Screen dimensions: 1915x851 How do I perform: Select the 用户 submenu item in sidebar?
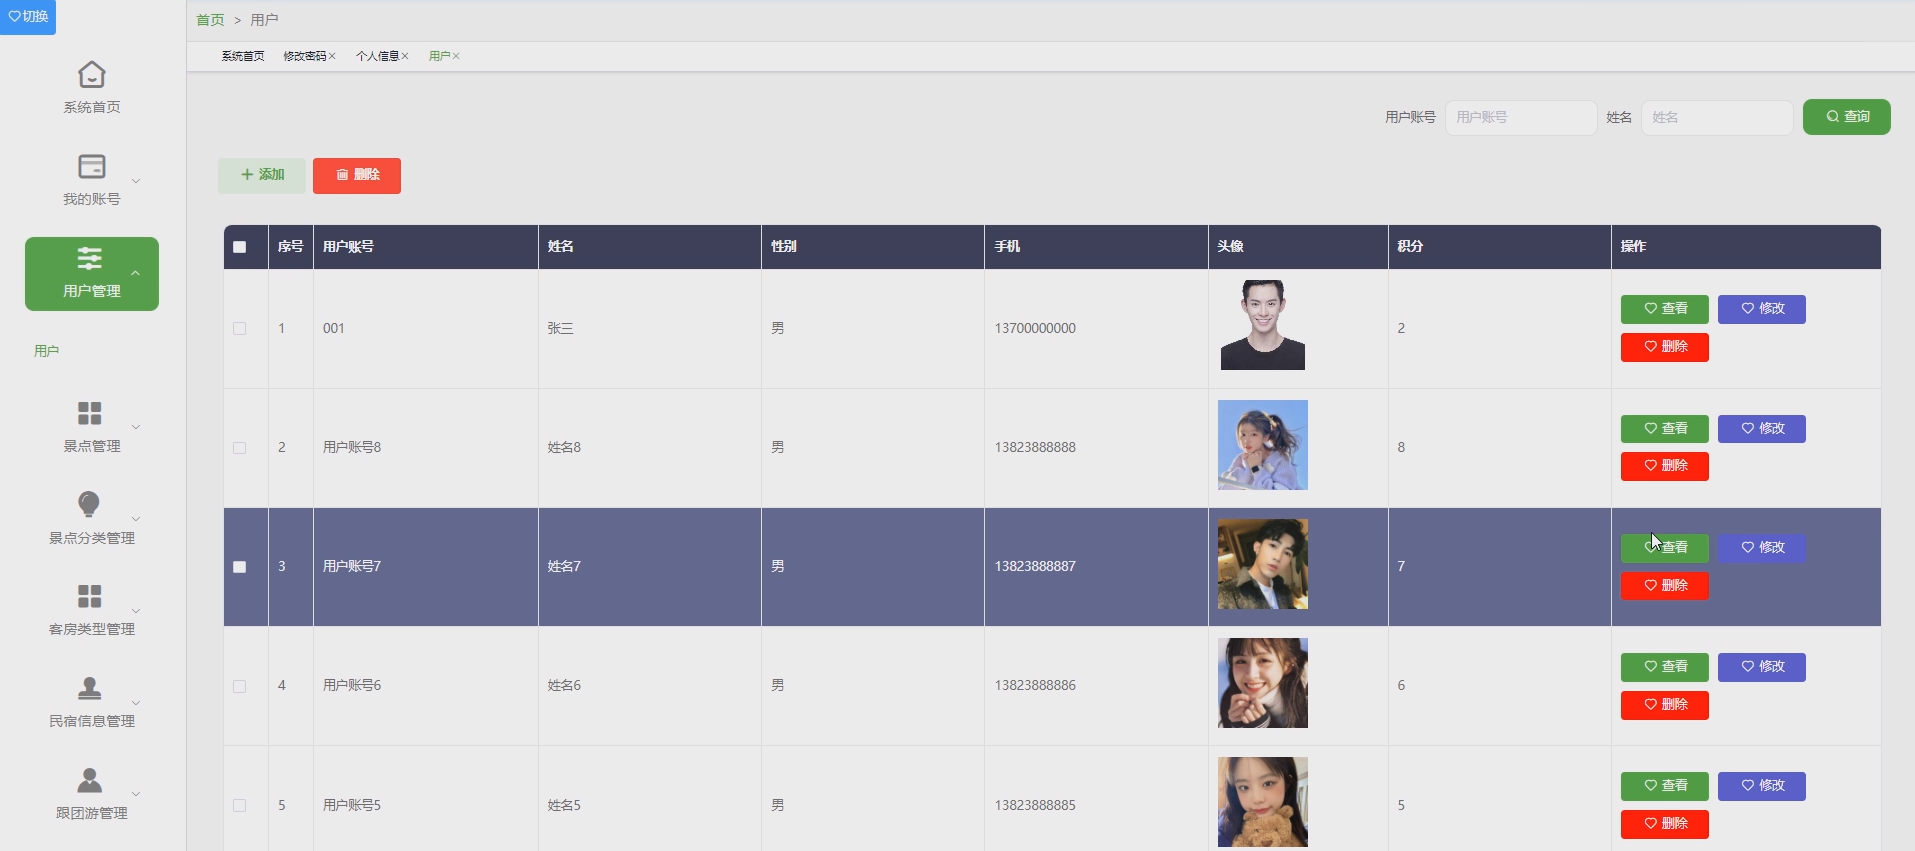pyautogui.click(x=46, y=351)
